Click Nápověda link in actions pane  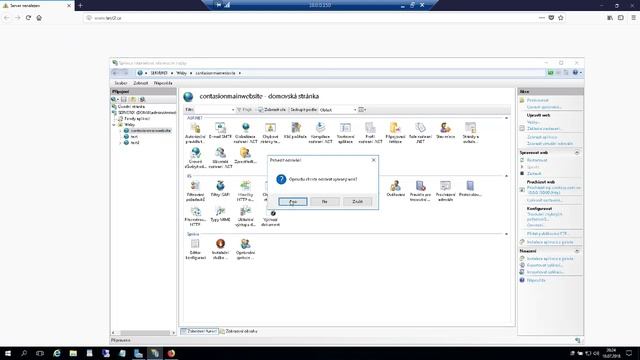click(x=536, y=280)
